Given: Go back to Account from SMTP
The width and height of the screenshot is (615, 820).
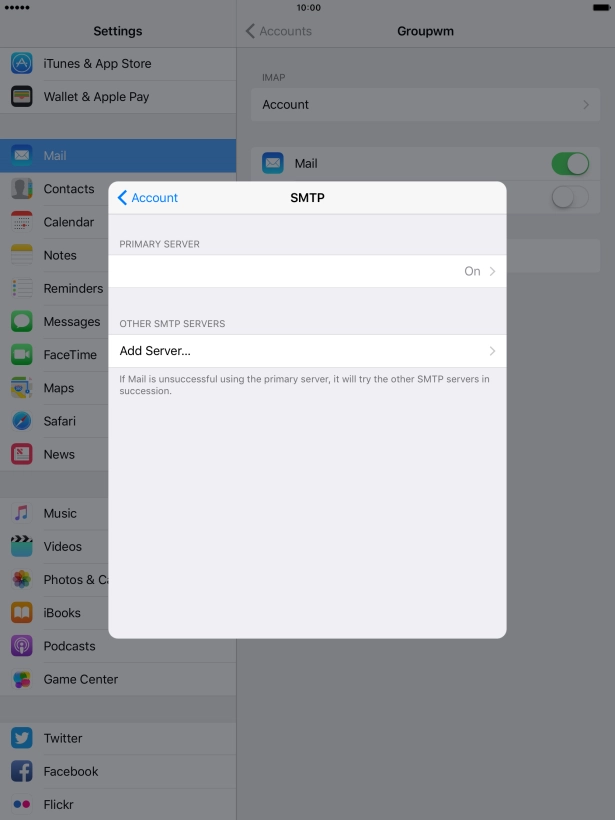Looking at the screenshot, I should 147,198.
